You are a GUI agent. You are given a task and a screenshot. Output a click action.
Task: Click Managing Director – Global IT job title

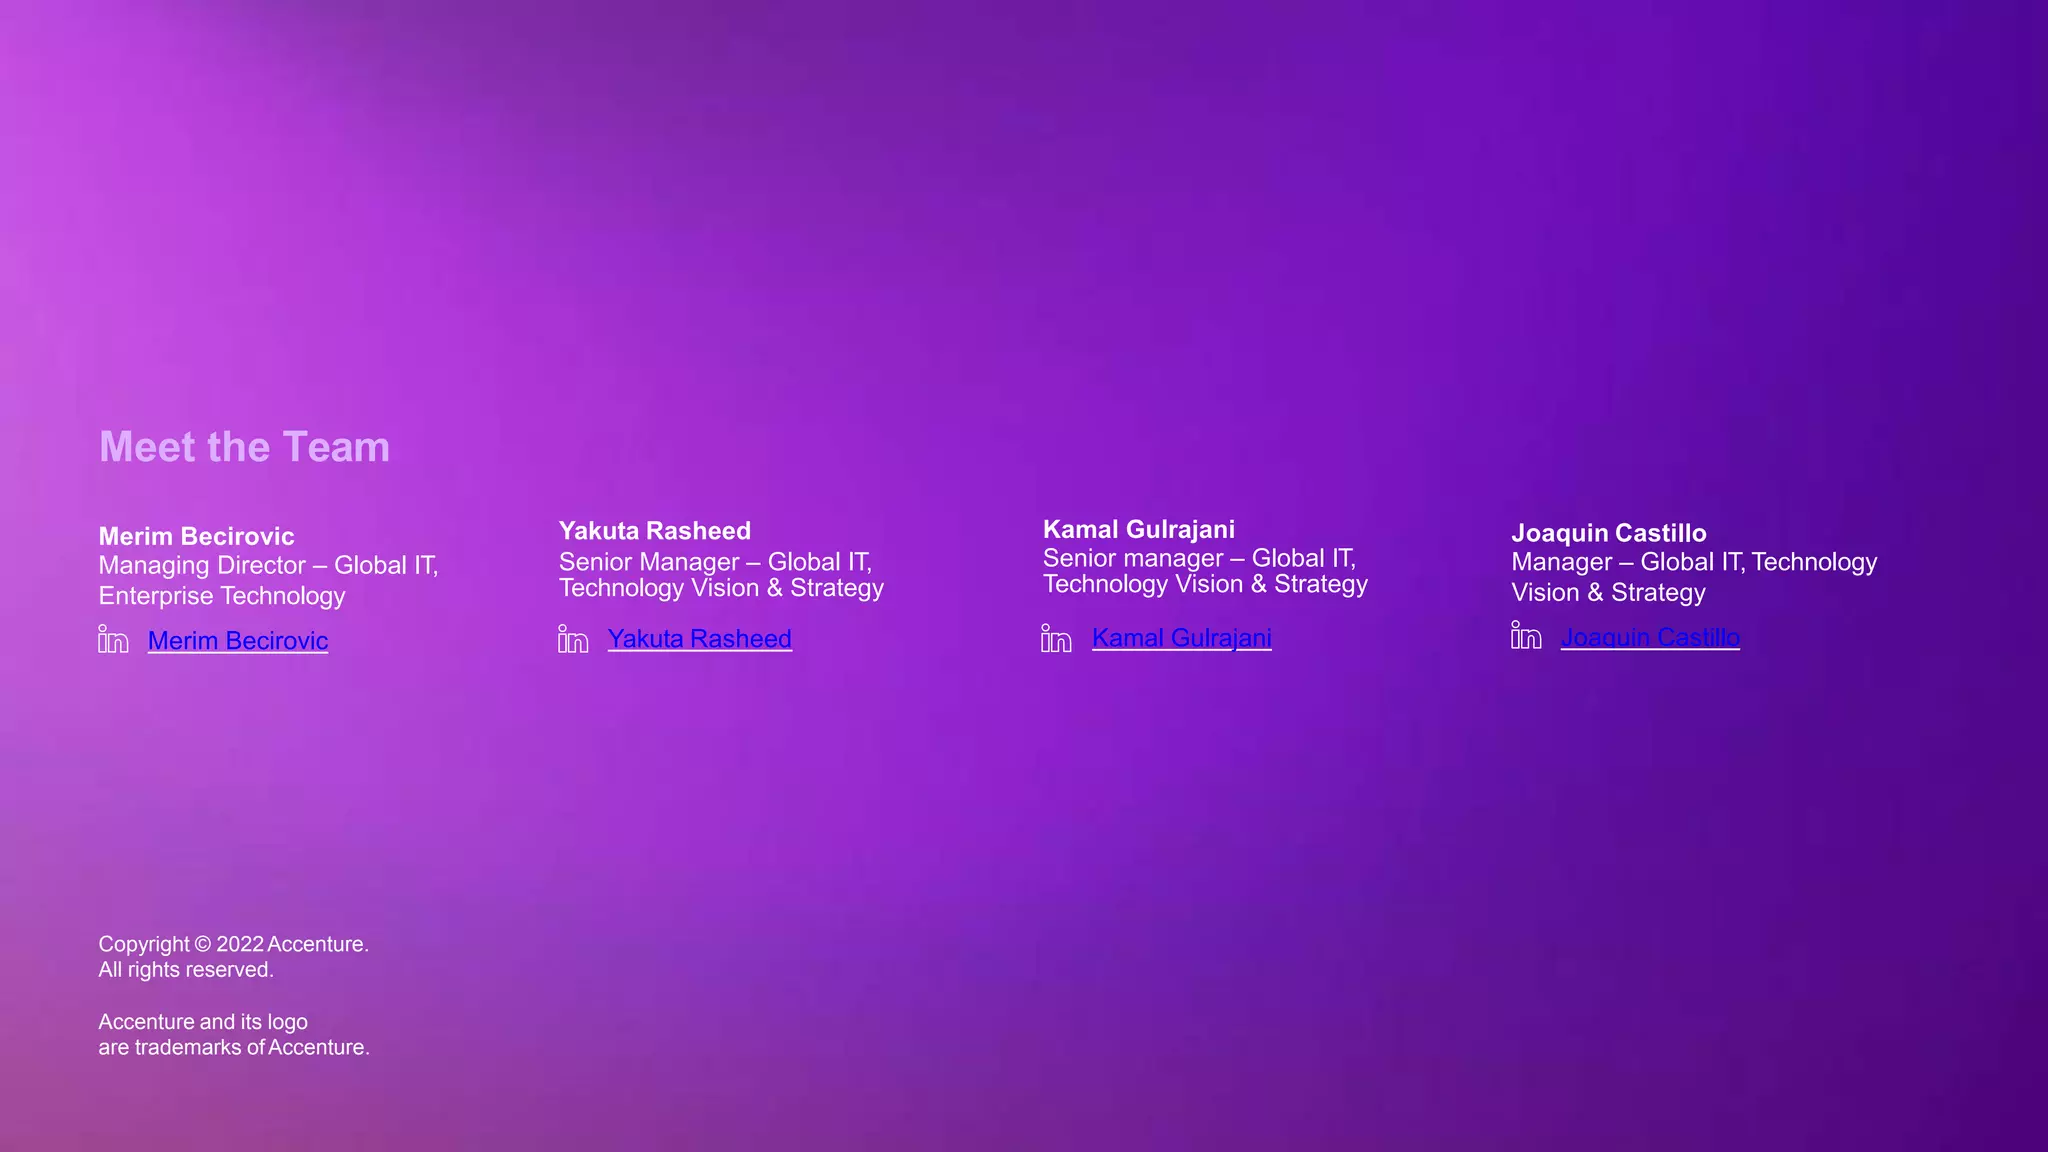coord(268,566)
